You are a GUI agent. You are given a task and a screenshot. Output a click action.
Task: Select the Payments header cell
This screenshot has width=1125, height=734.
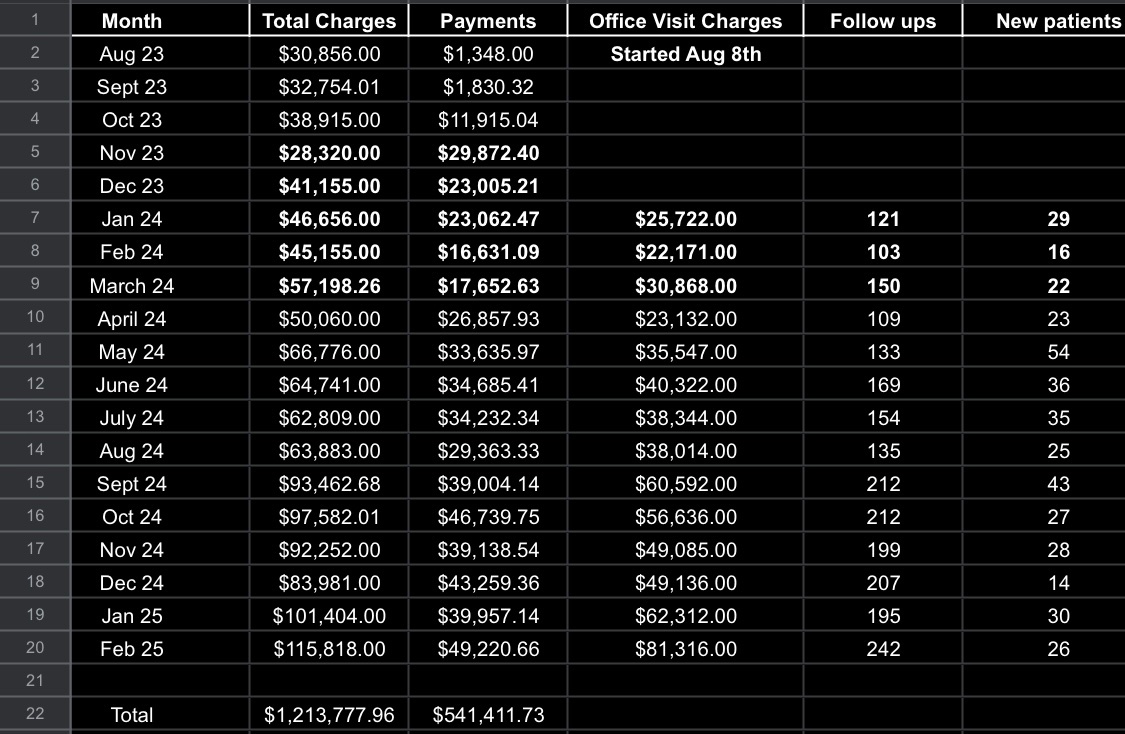[488, 21]
